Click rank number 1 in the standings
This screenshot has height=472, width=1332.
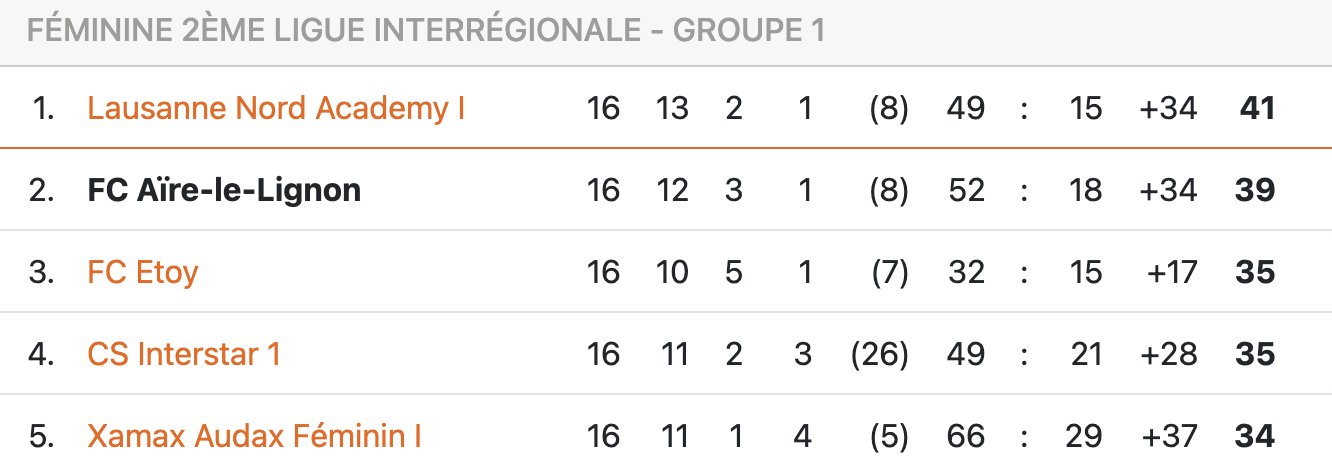coord(43,108)
